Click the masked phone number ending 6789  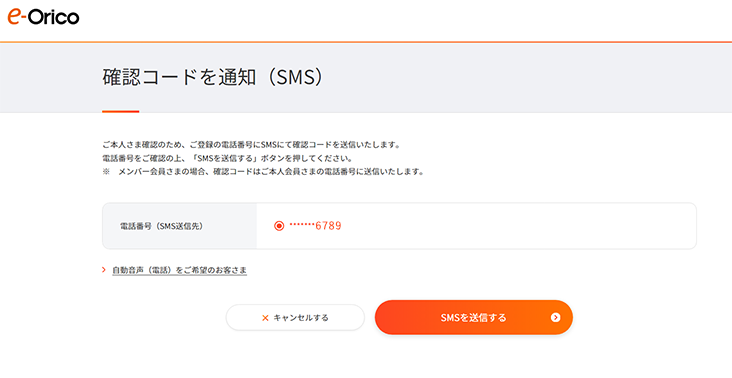click(x=315, y=226)
